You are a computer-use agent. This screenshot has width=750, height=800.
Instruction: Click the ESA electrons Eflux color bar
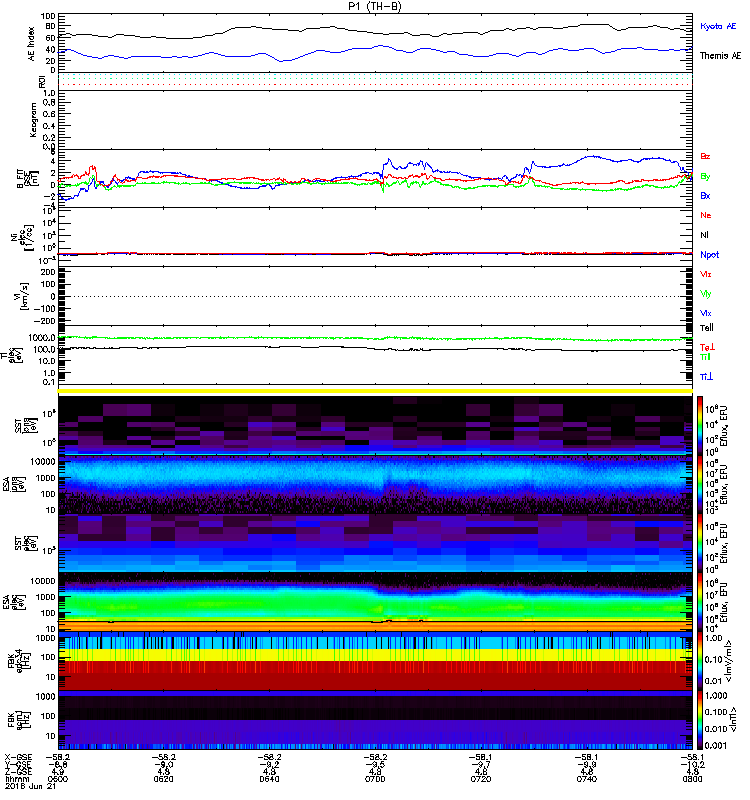point(700,602)
